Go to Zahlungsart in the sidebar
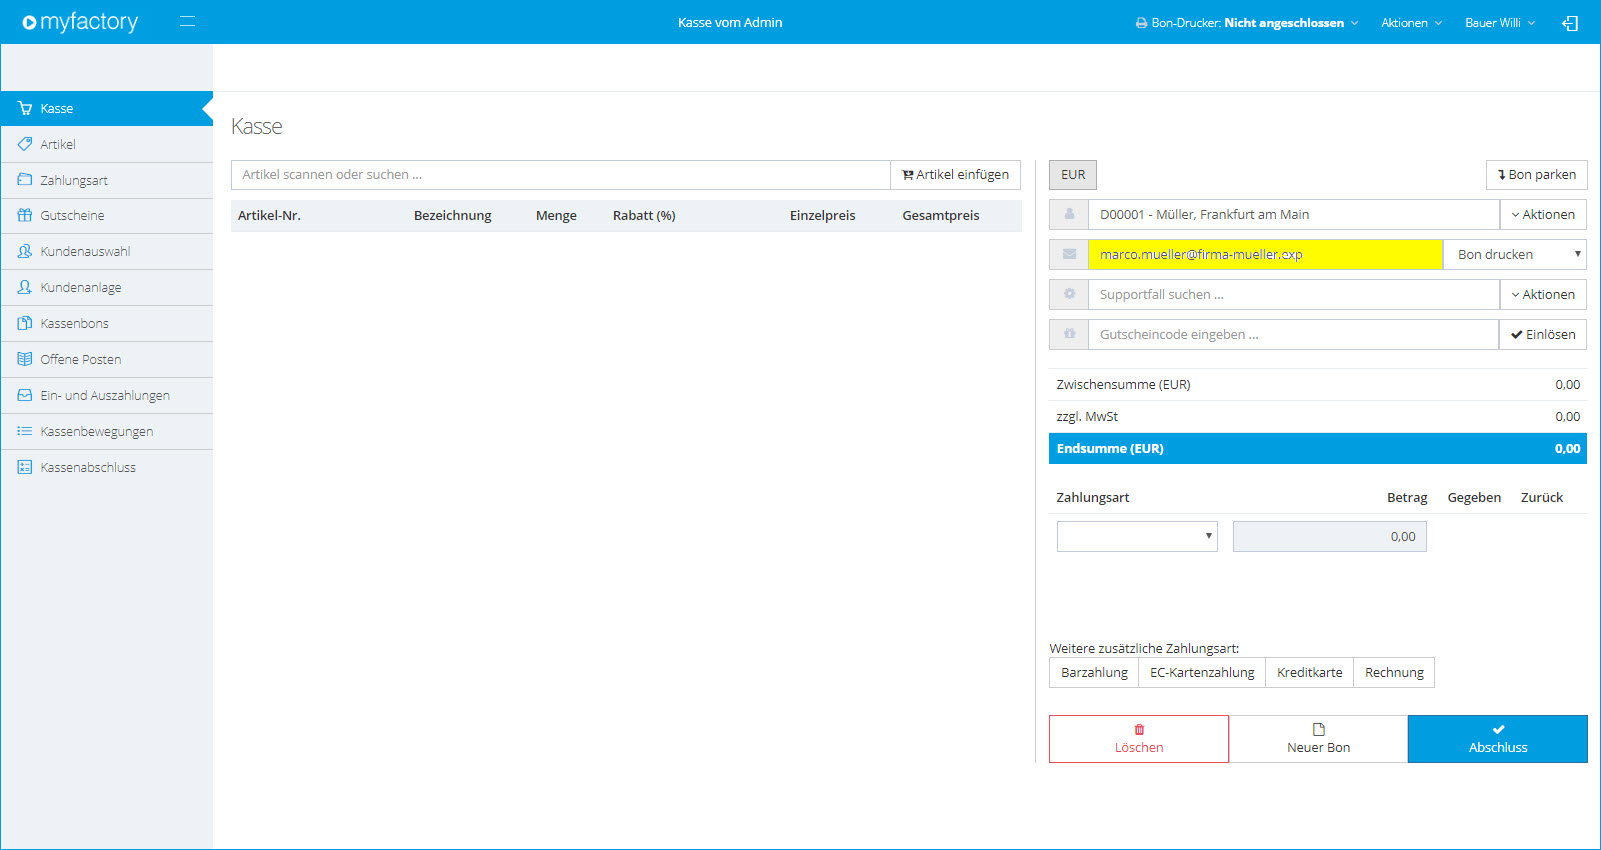 pyautogui.click(x=107, y=180)
